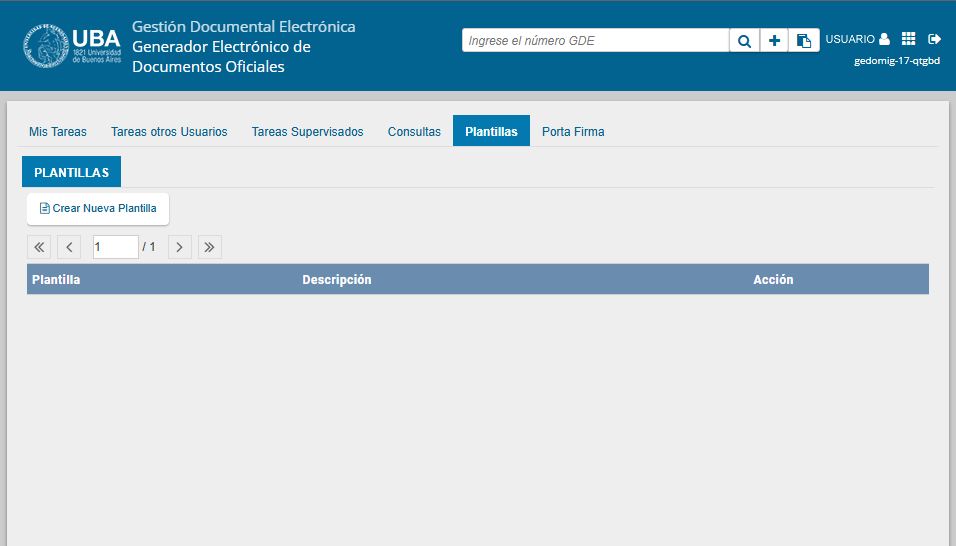The height and width of the screenshot is (546, 956).
Task: Click Crear Nueva Plantilla button
Action: [x=98, y=209]
